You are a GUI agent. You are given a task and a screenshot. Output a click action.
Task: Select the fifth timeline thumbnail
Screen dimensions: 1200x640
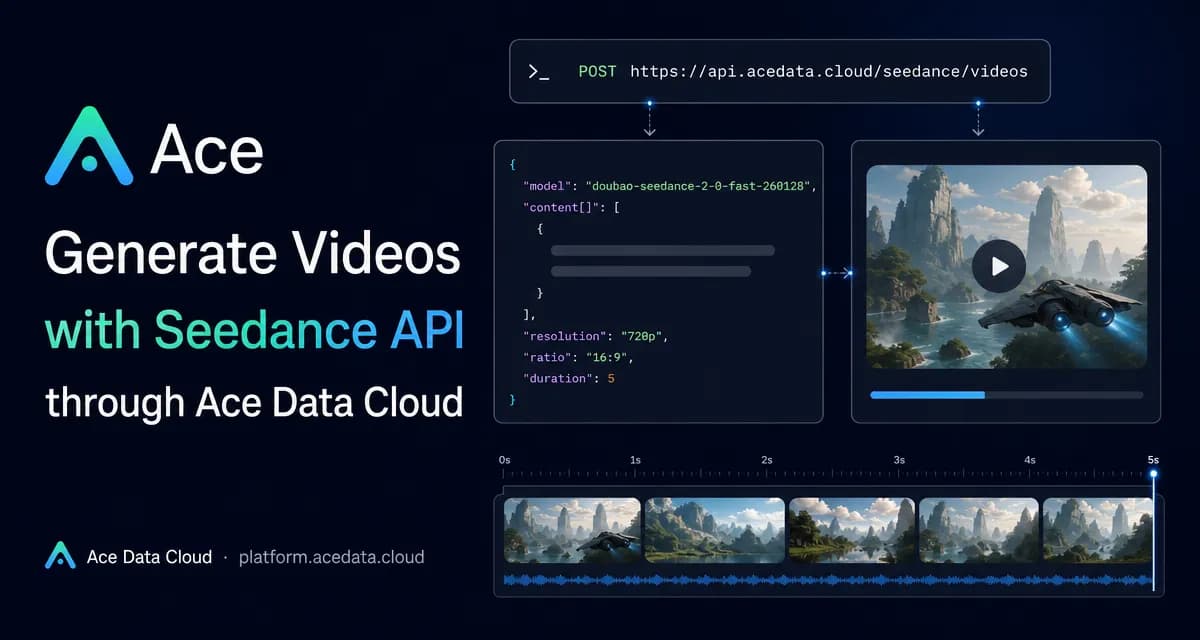click(1097, 530)
